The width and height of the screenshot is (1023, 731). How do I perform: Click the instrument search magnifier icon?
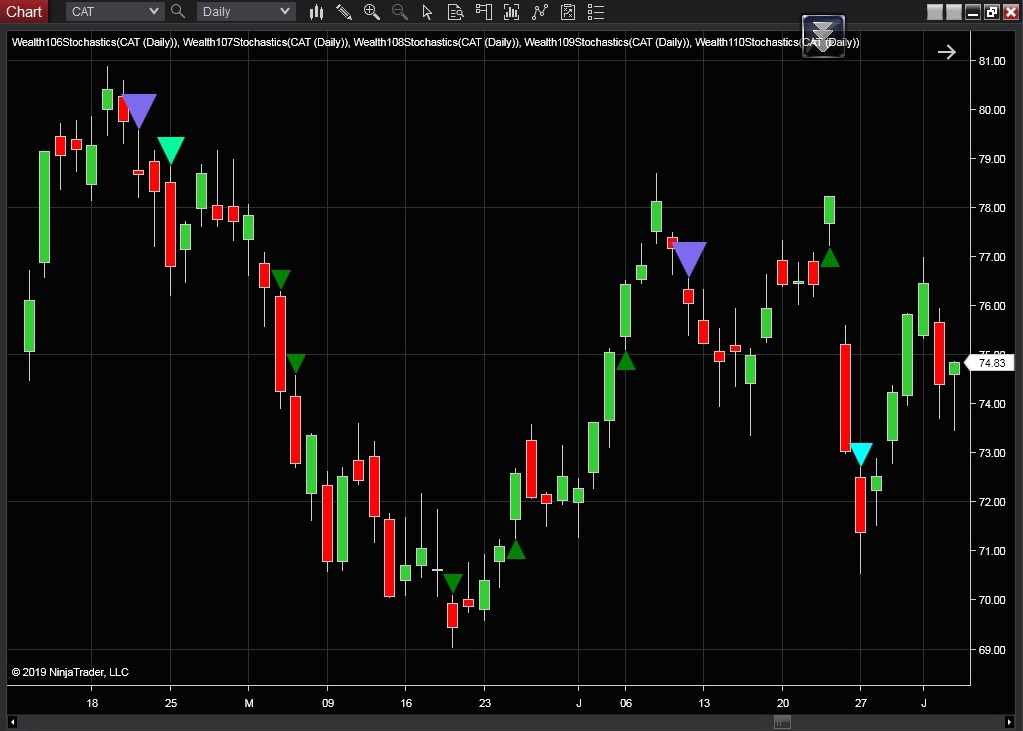point(178,12)
